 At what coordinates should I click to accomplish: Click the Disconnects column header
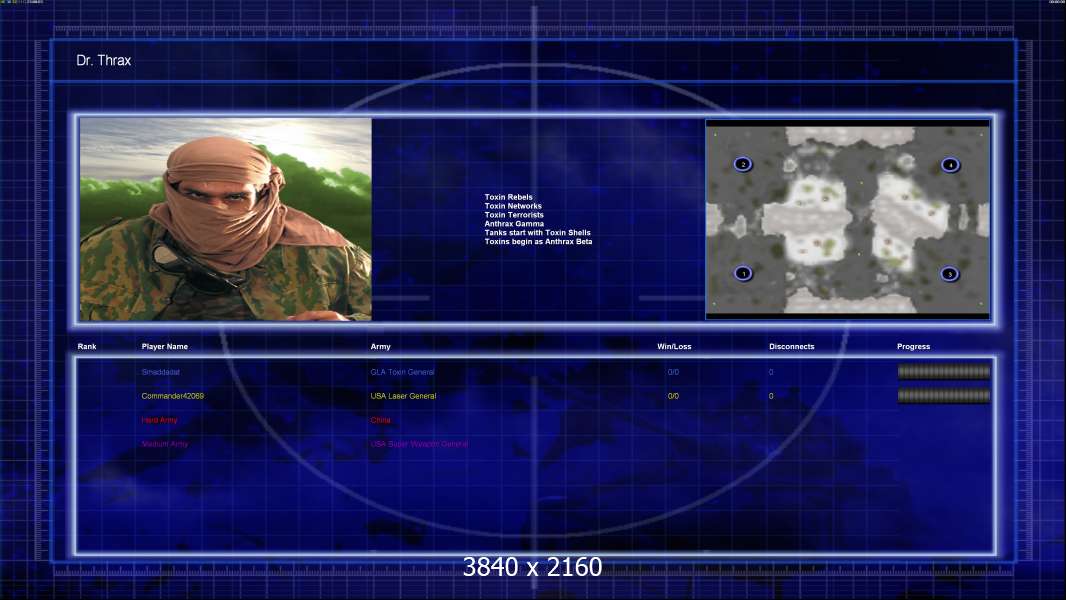click(x=791, y=347)
